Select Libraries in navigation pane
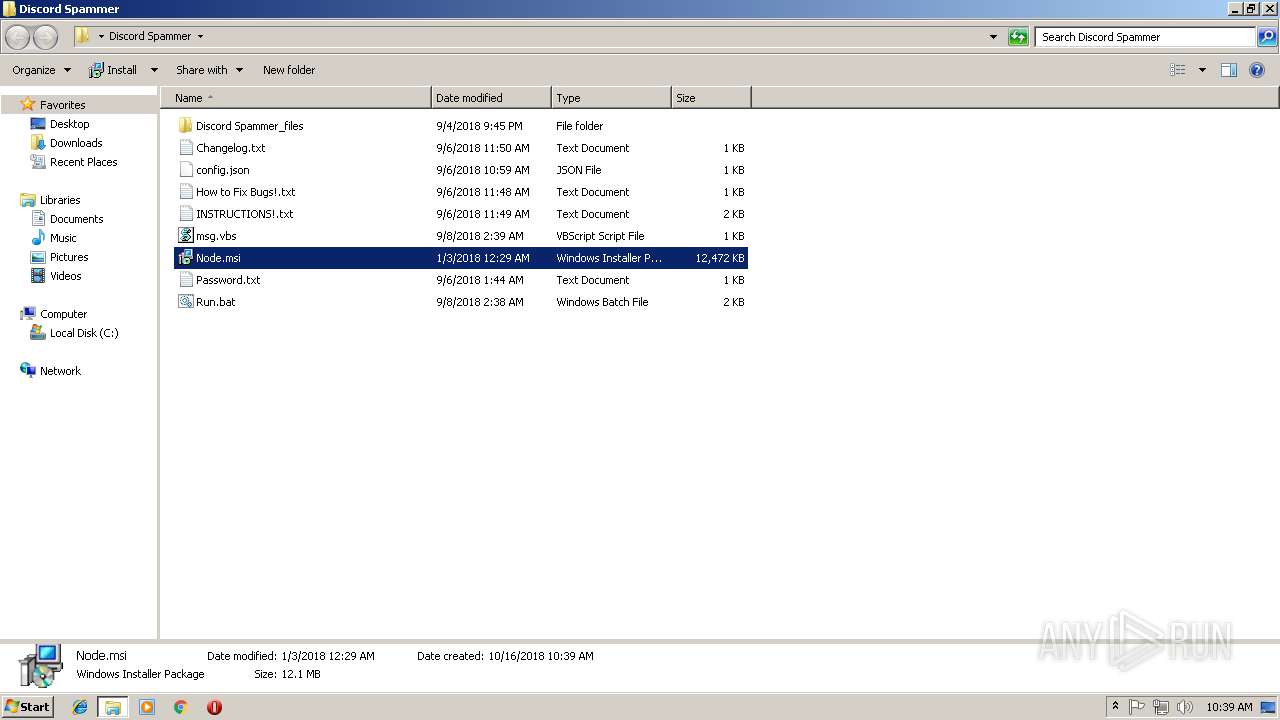The image size is (1280, 720). [x=60, y=200]
